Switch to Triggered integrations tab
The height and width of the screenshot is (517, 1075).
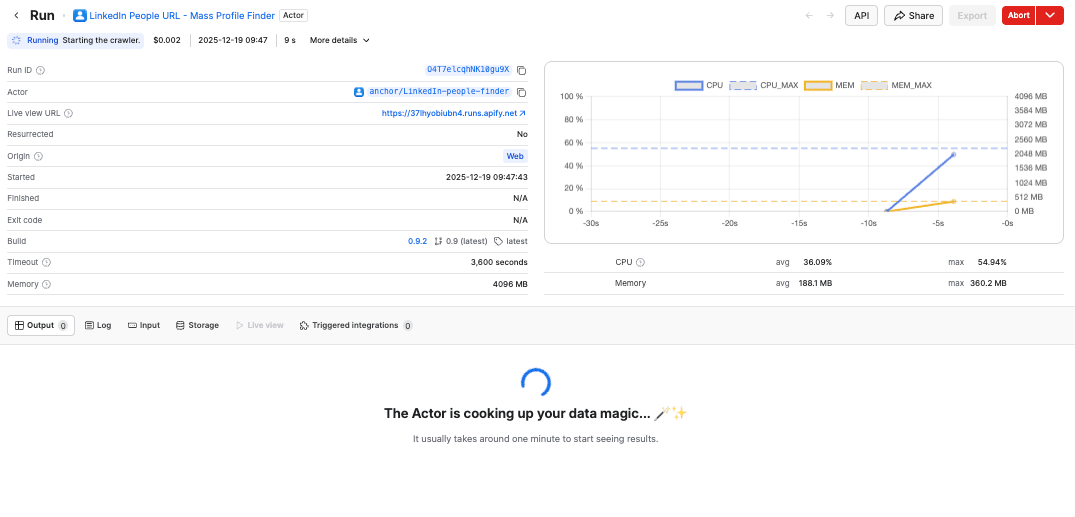click(356, 326)
